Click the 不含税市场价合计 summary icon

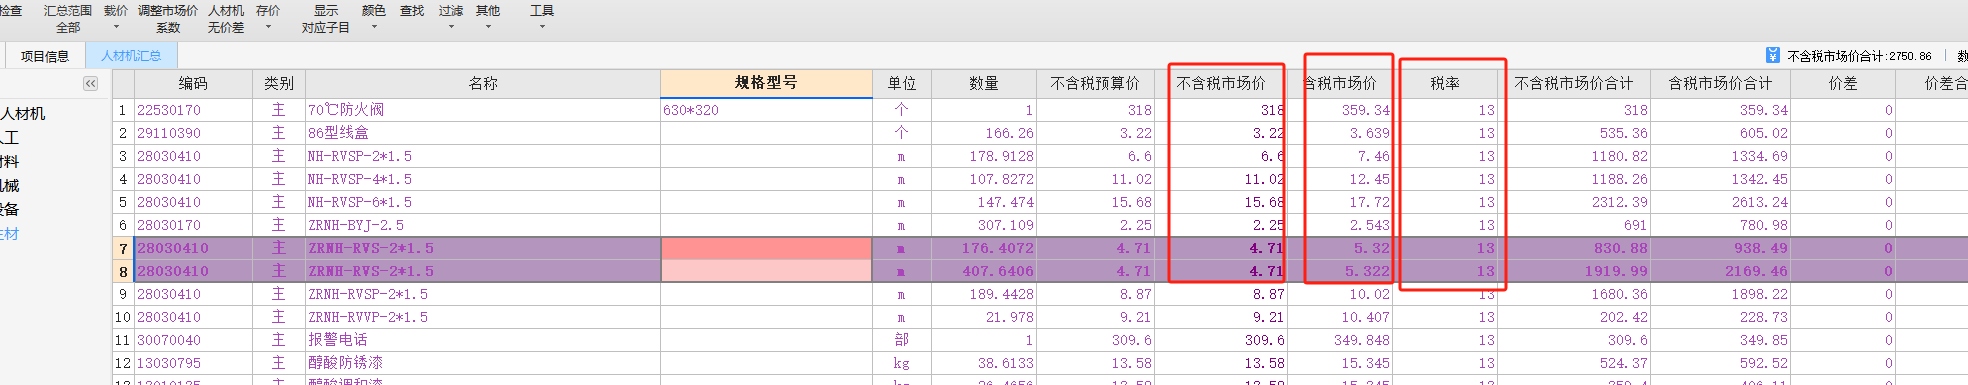1773,56
